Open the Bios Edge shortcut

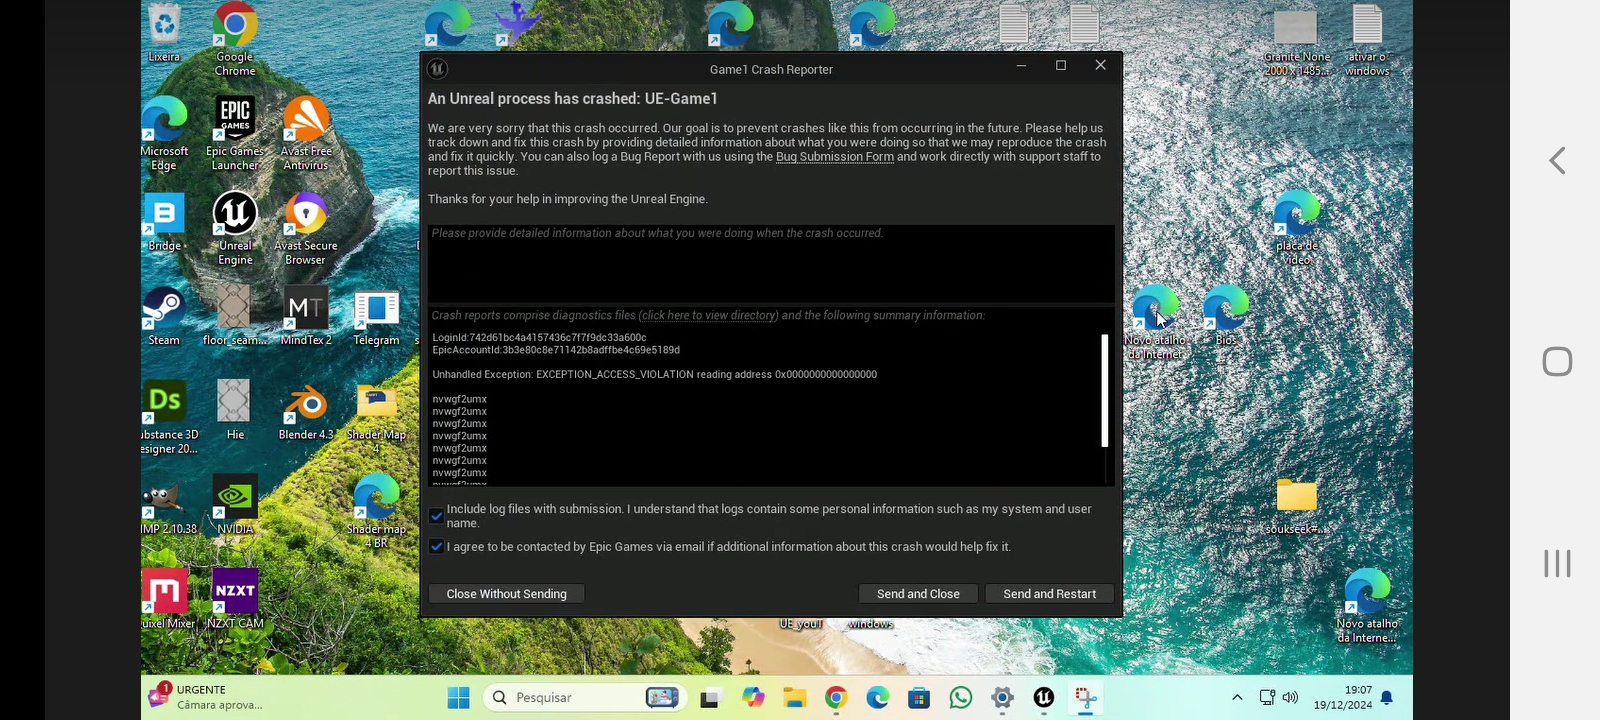(1226, 316)
